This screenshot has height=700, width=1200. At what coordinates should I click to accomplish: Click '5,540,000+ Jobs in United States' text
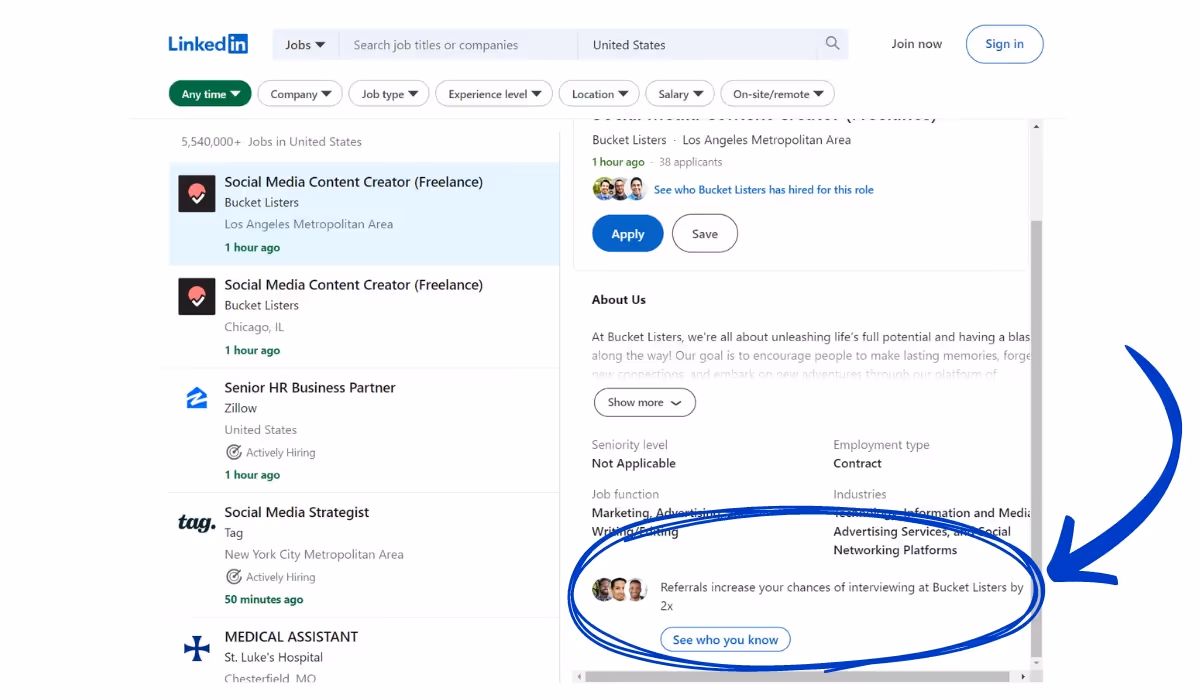pyautogui.click(x=271, y=142)
